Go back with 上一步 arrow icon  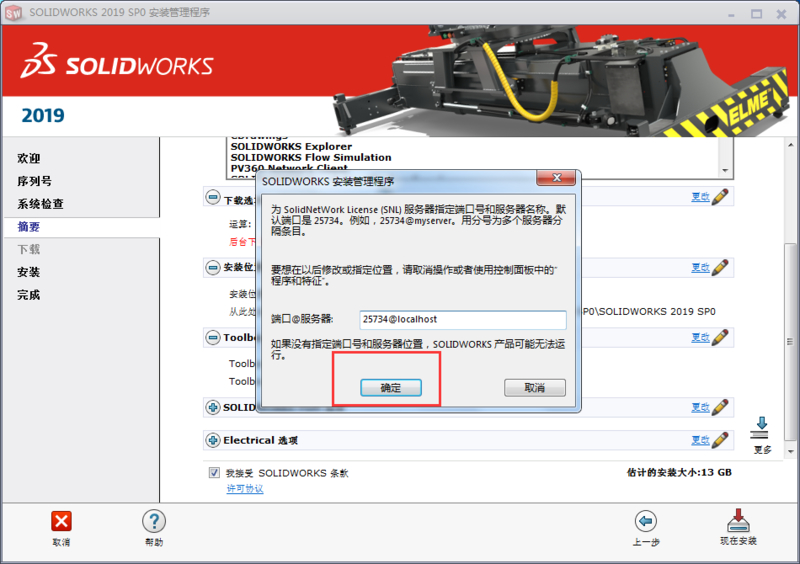(x=646, y=521)
